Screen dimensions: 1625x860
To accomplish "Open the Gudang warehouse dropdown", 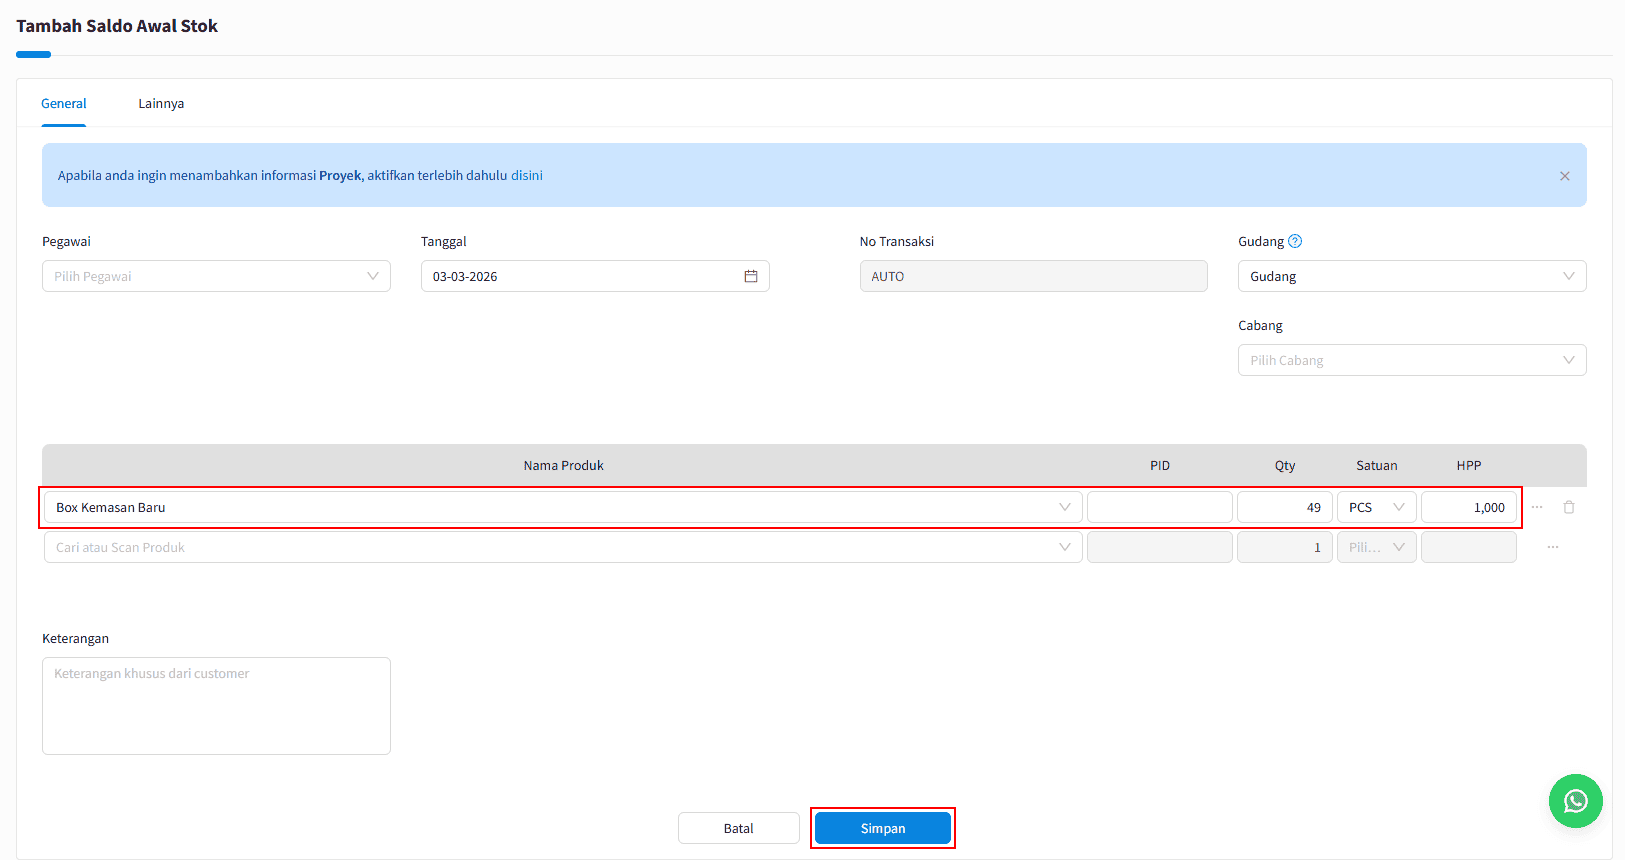I will pos(1411,276).
